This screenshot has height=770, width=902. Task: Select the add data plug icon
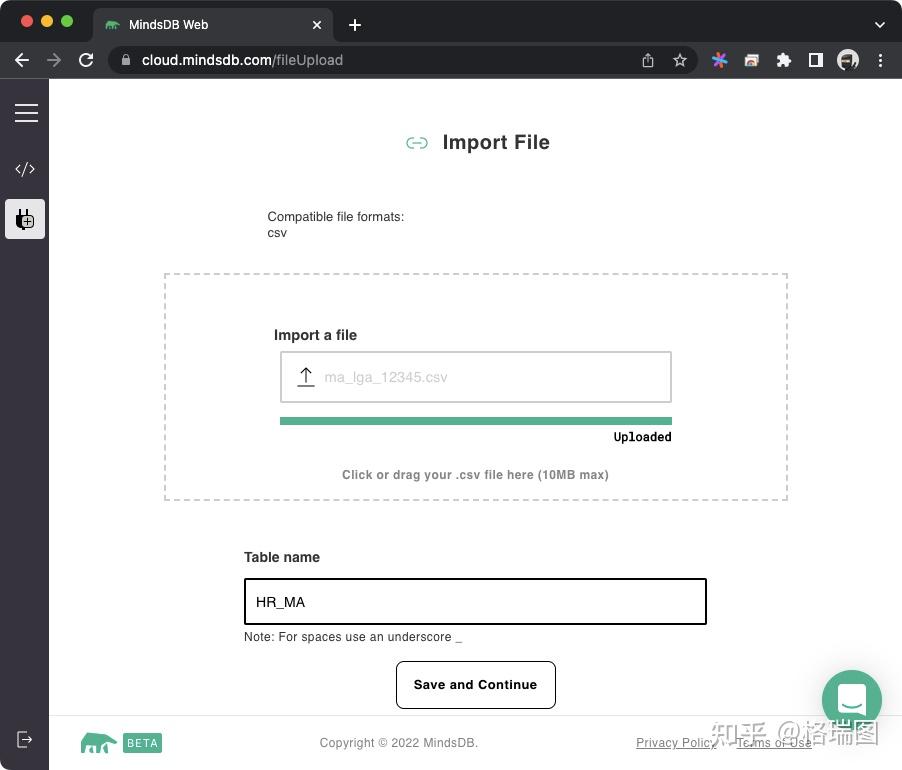point(25,219)
